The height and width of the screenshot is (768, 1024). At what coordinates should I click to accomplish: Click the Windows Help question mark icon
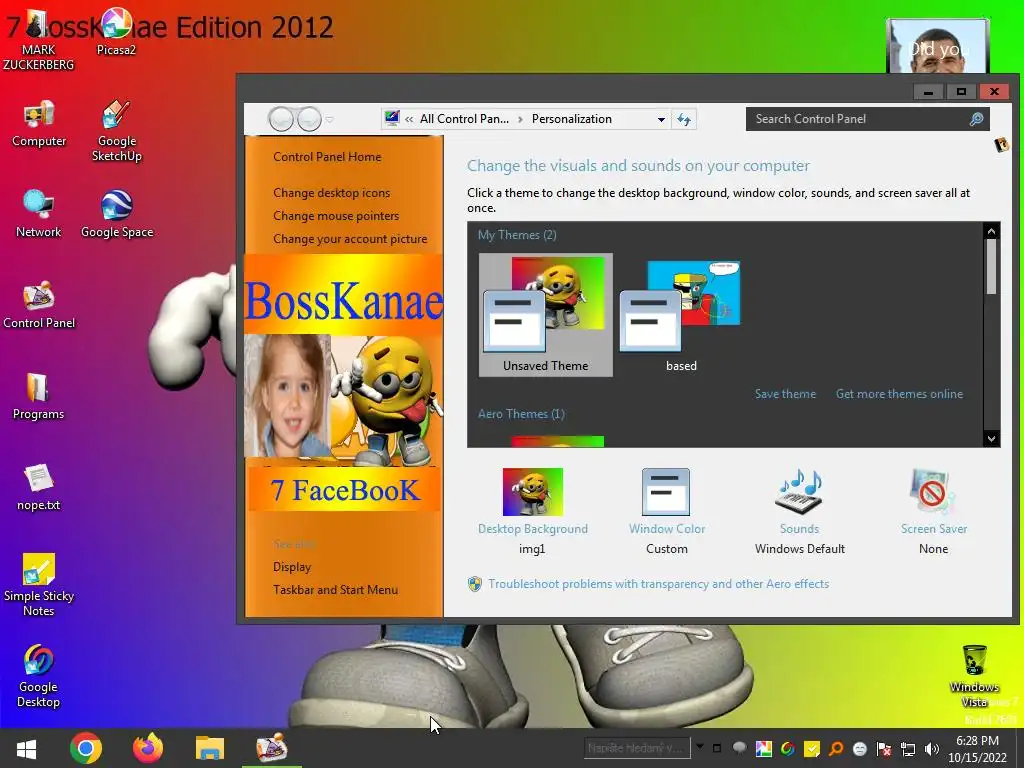(x=1001, y=144)
